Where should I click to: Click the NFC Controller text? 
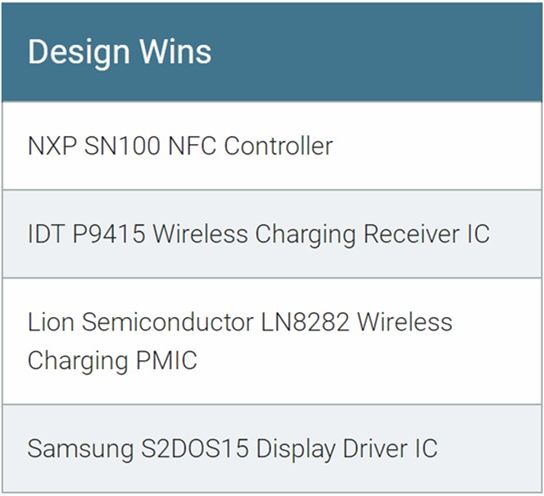tap(250, 146)
